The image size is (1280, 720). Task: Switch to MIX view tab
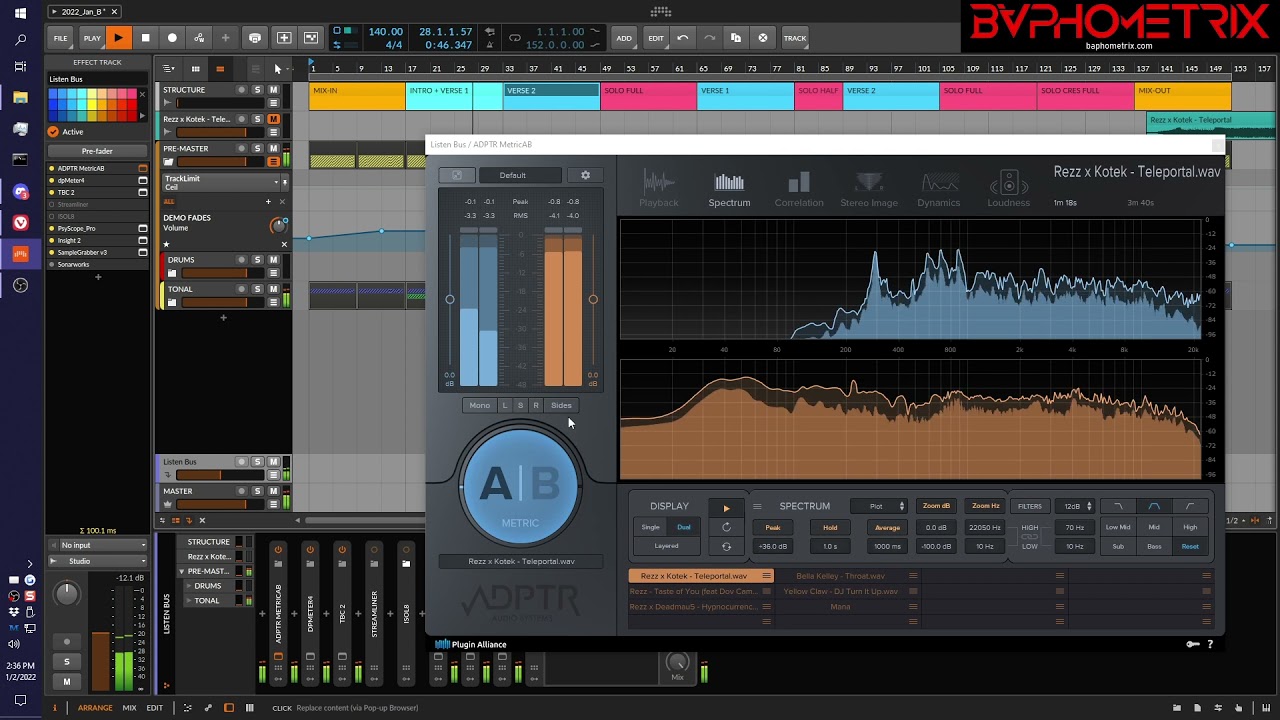click(129, 708)
